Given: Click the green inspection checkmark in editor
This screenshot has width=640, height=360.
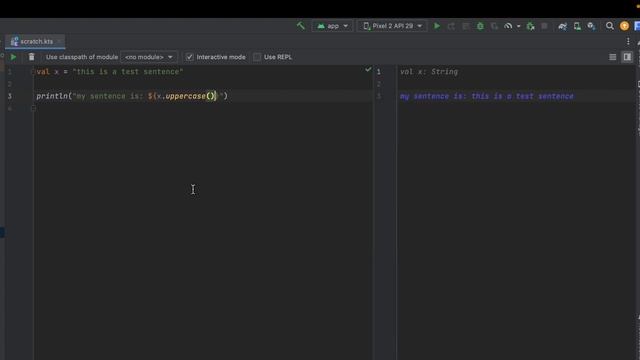Looking at the screenshot, I should click(x=368, y=70).
